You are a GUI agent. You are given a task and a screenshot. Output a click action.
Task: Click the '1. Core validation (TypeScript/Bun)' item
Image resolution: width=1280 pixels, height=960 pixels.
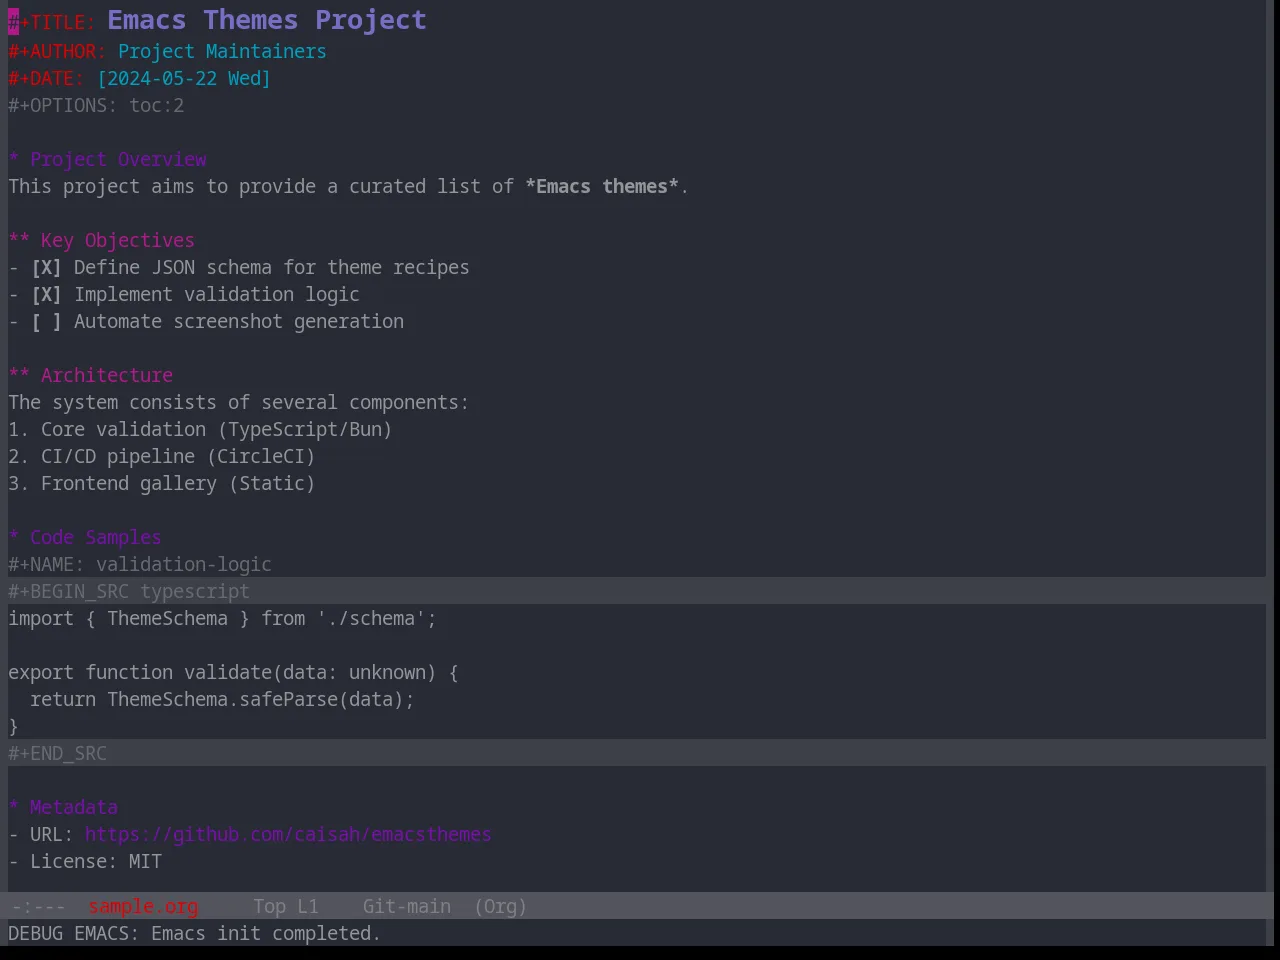200,430
